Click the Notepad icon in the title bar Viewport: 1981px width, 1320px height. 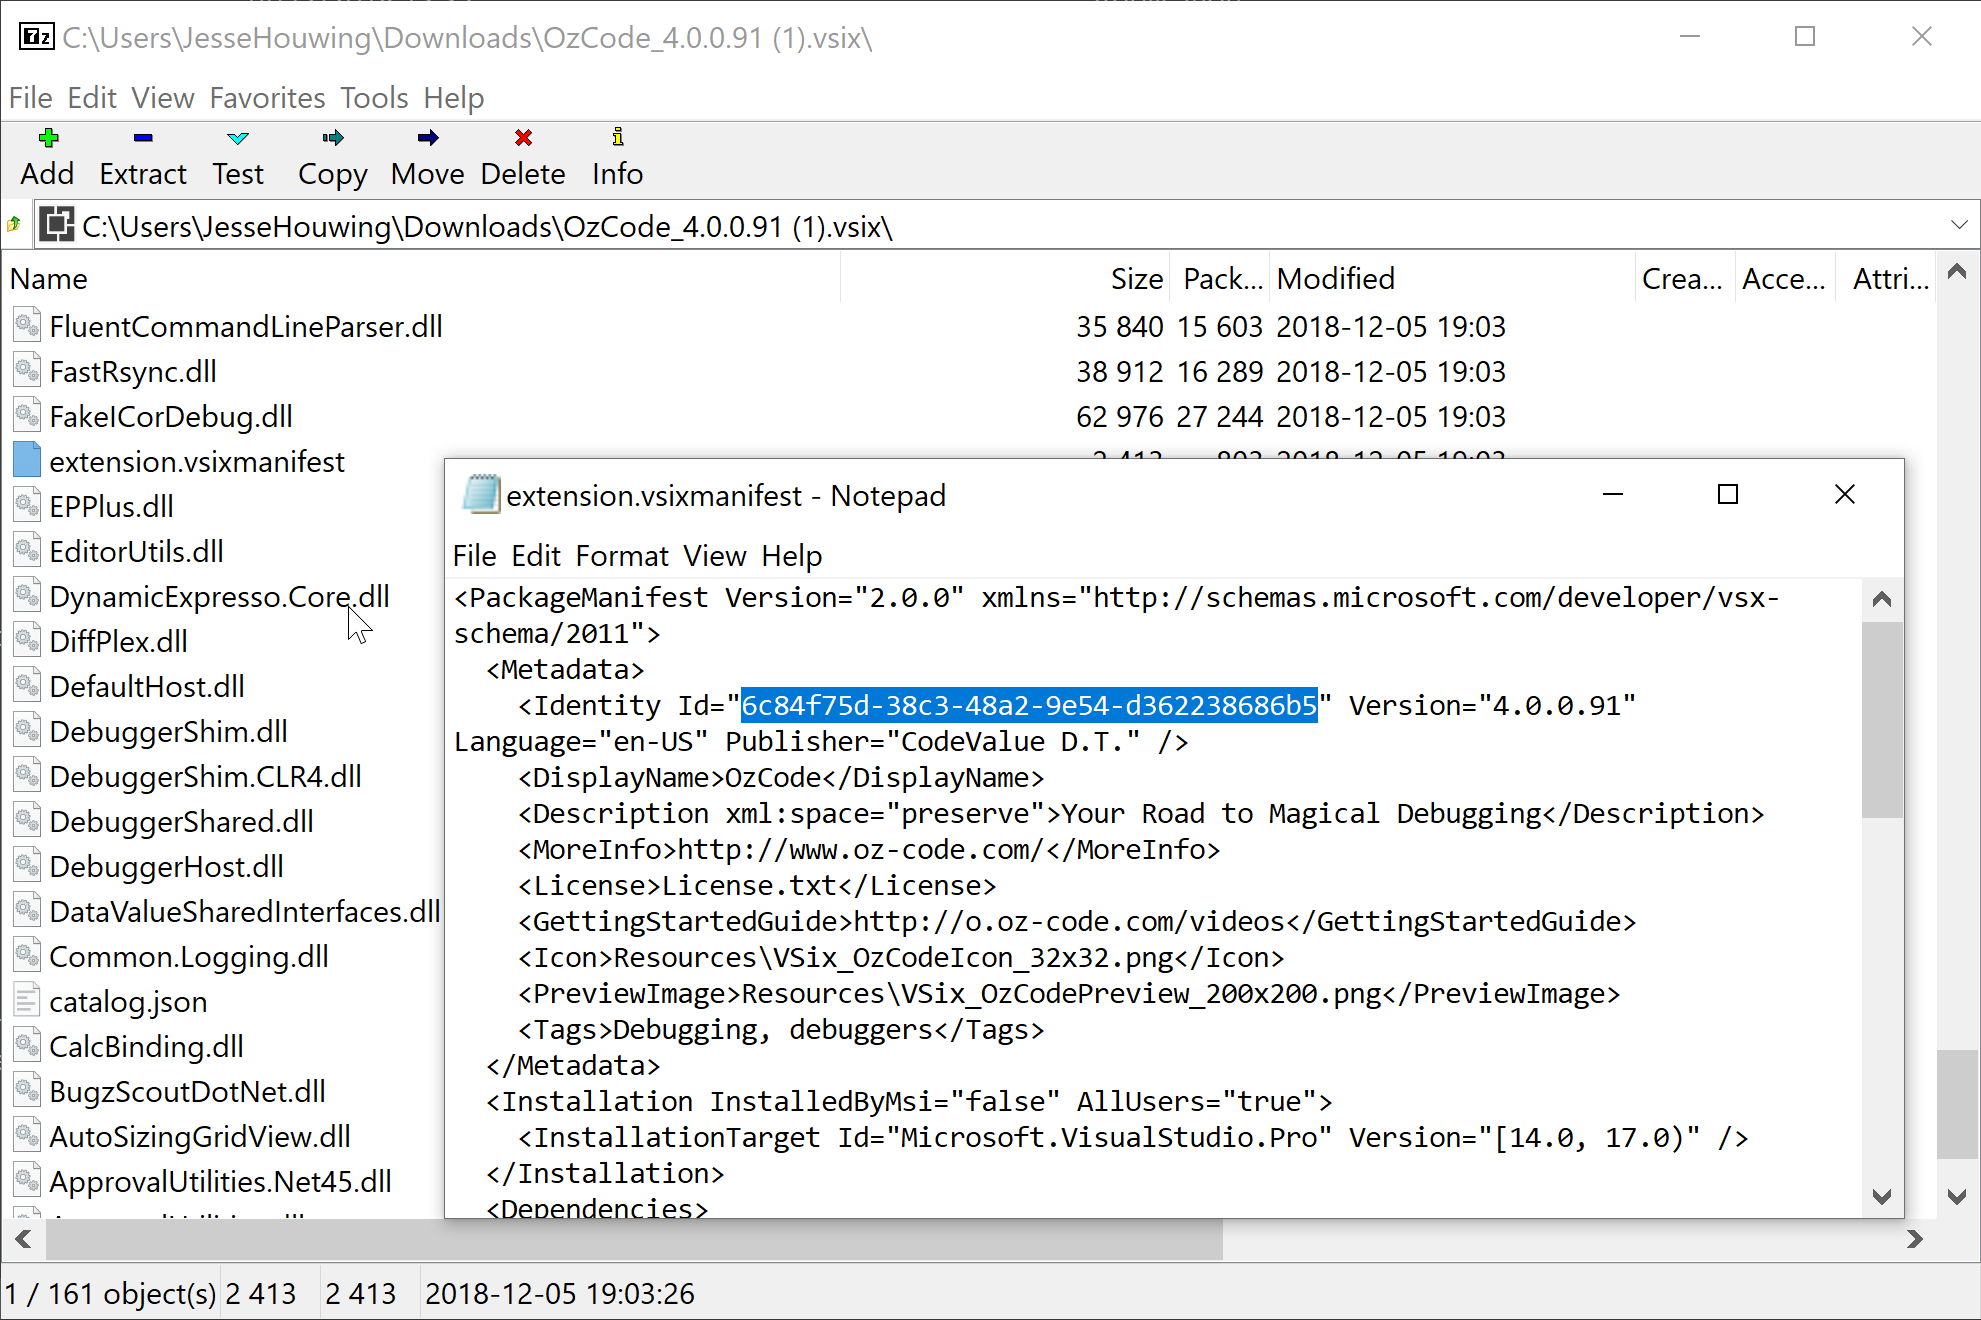point(481,495)
